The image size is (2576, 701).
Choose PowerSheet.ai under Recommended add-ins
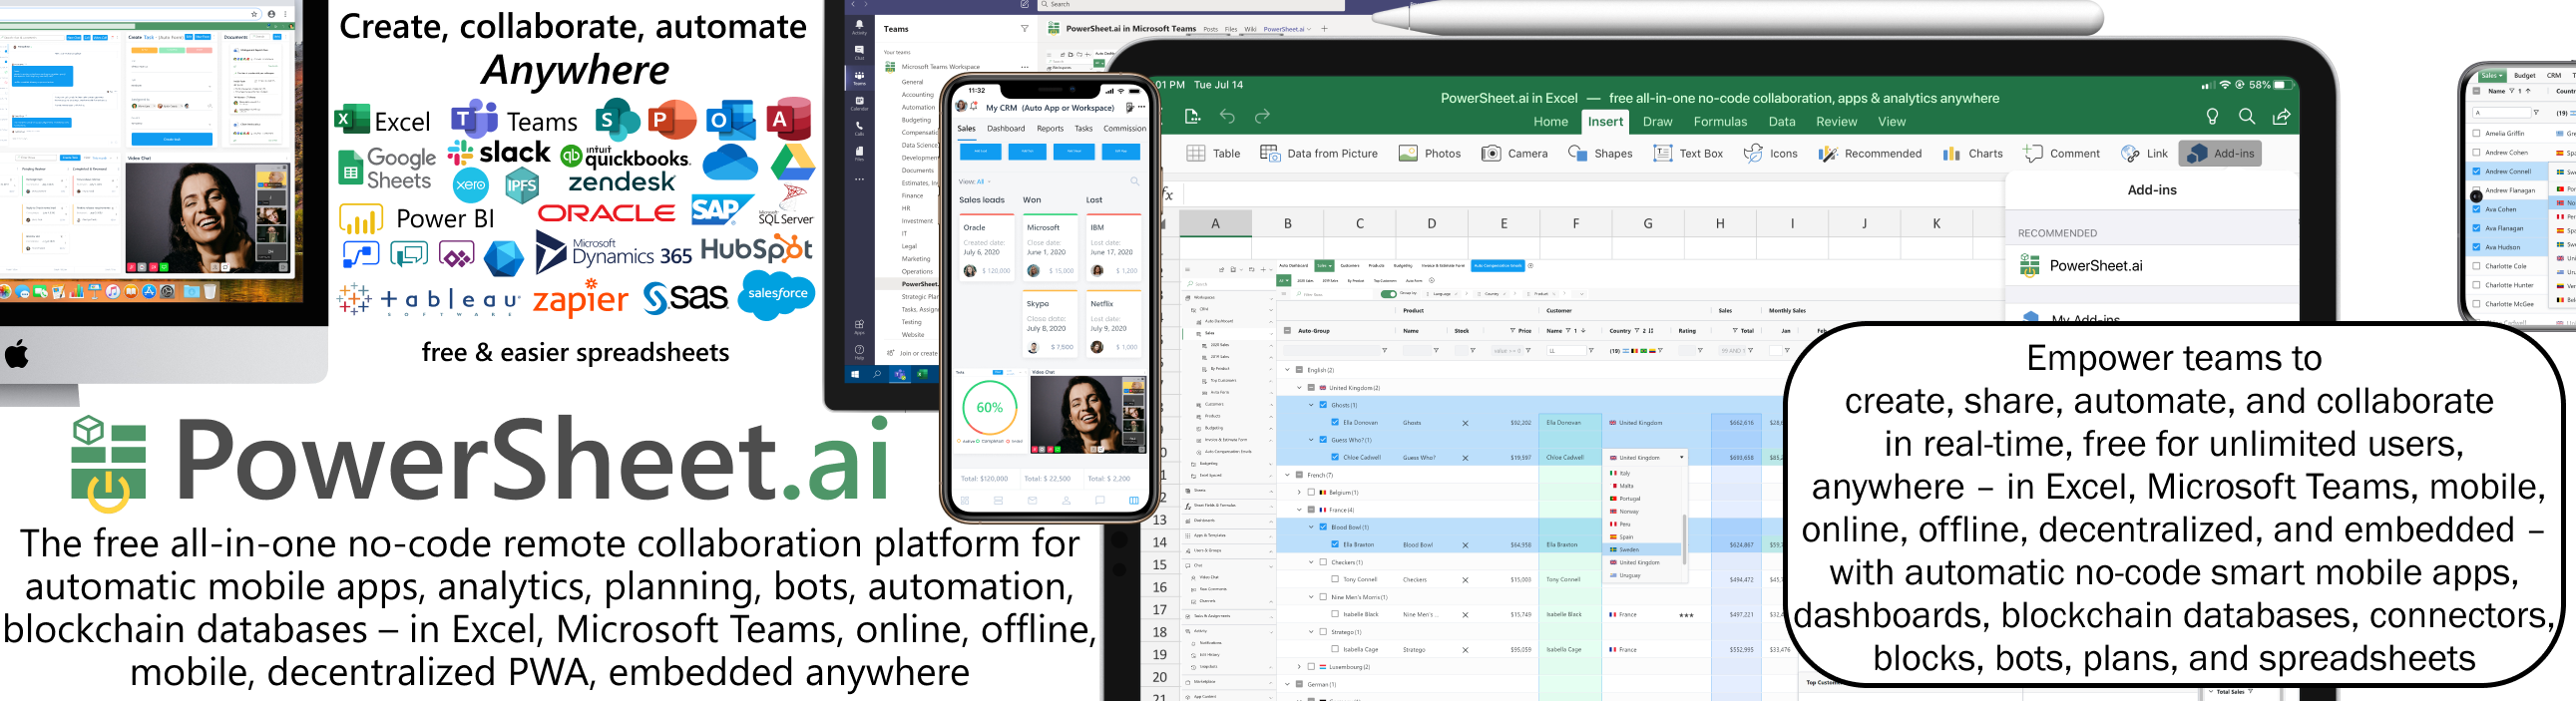pos(2152,265)
